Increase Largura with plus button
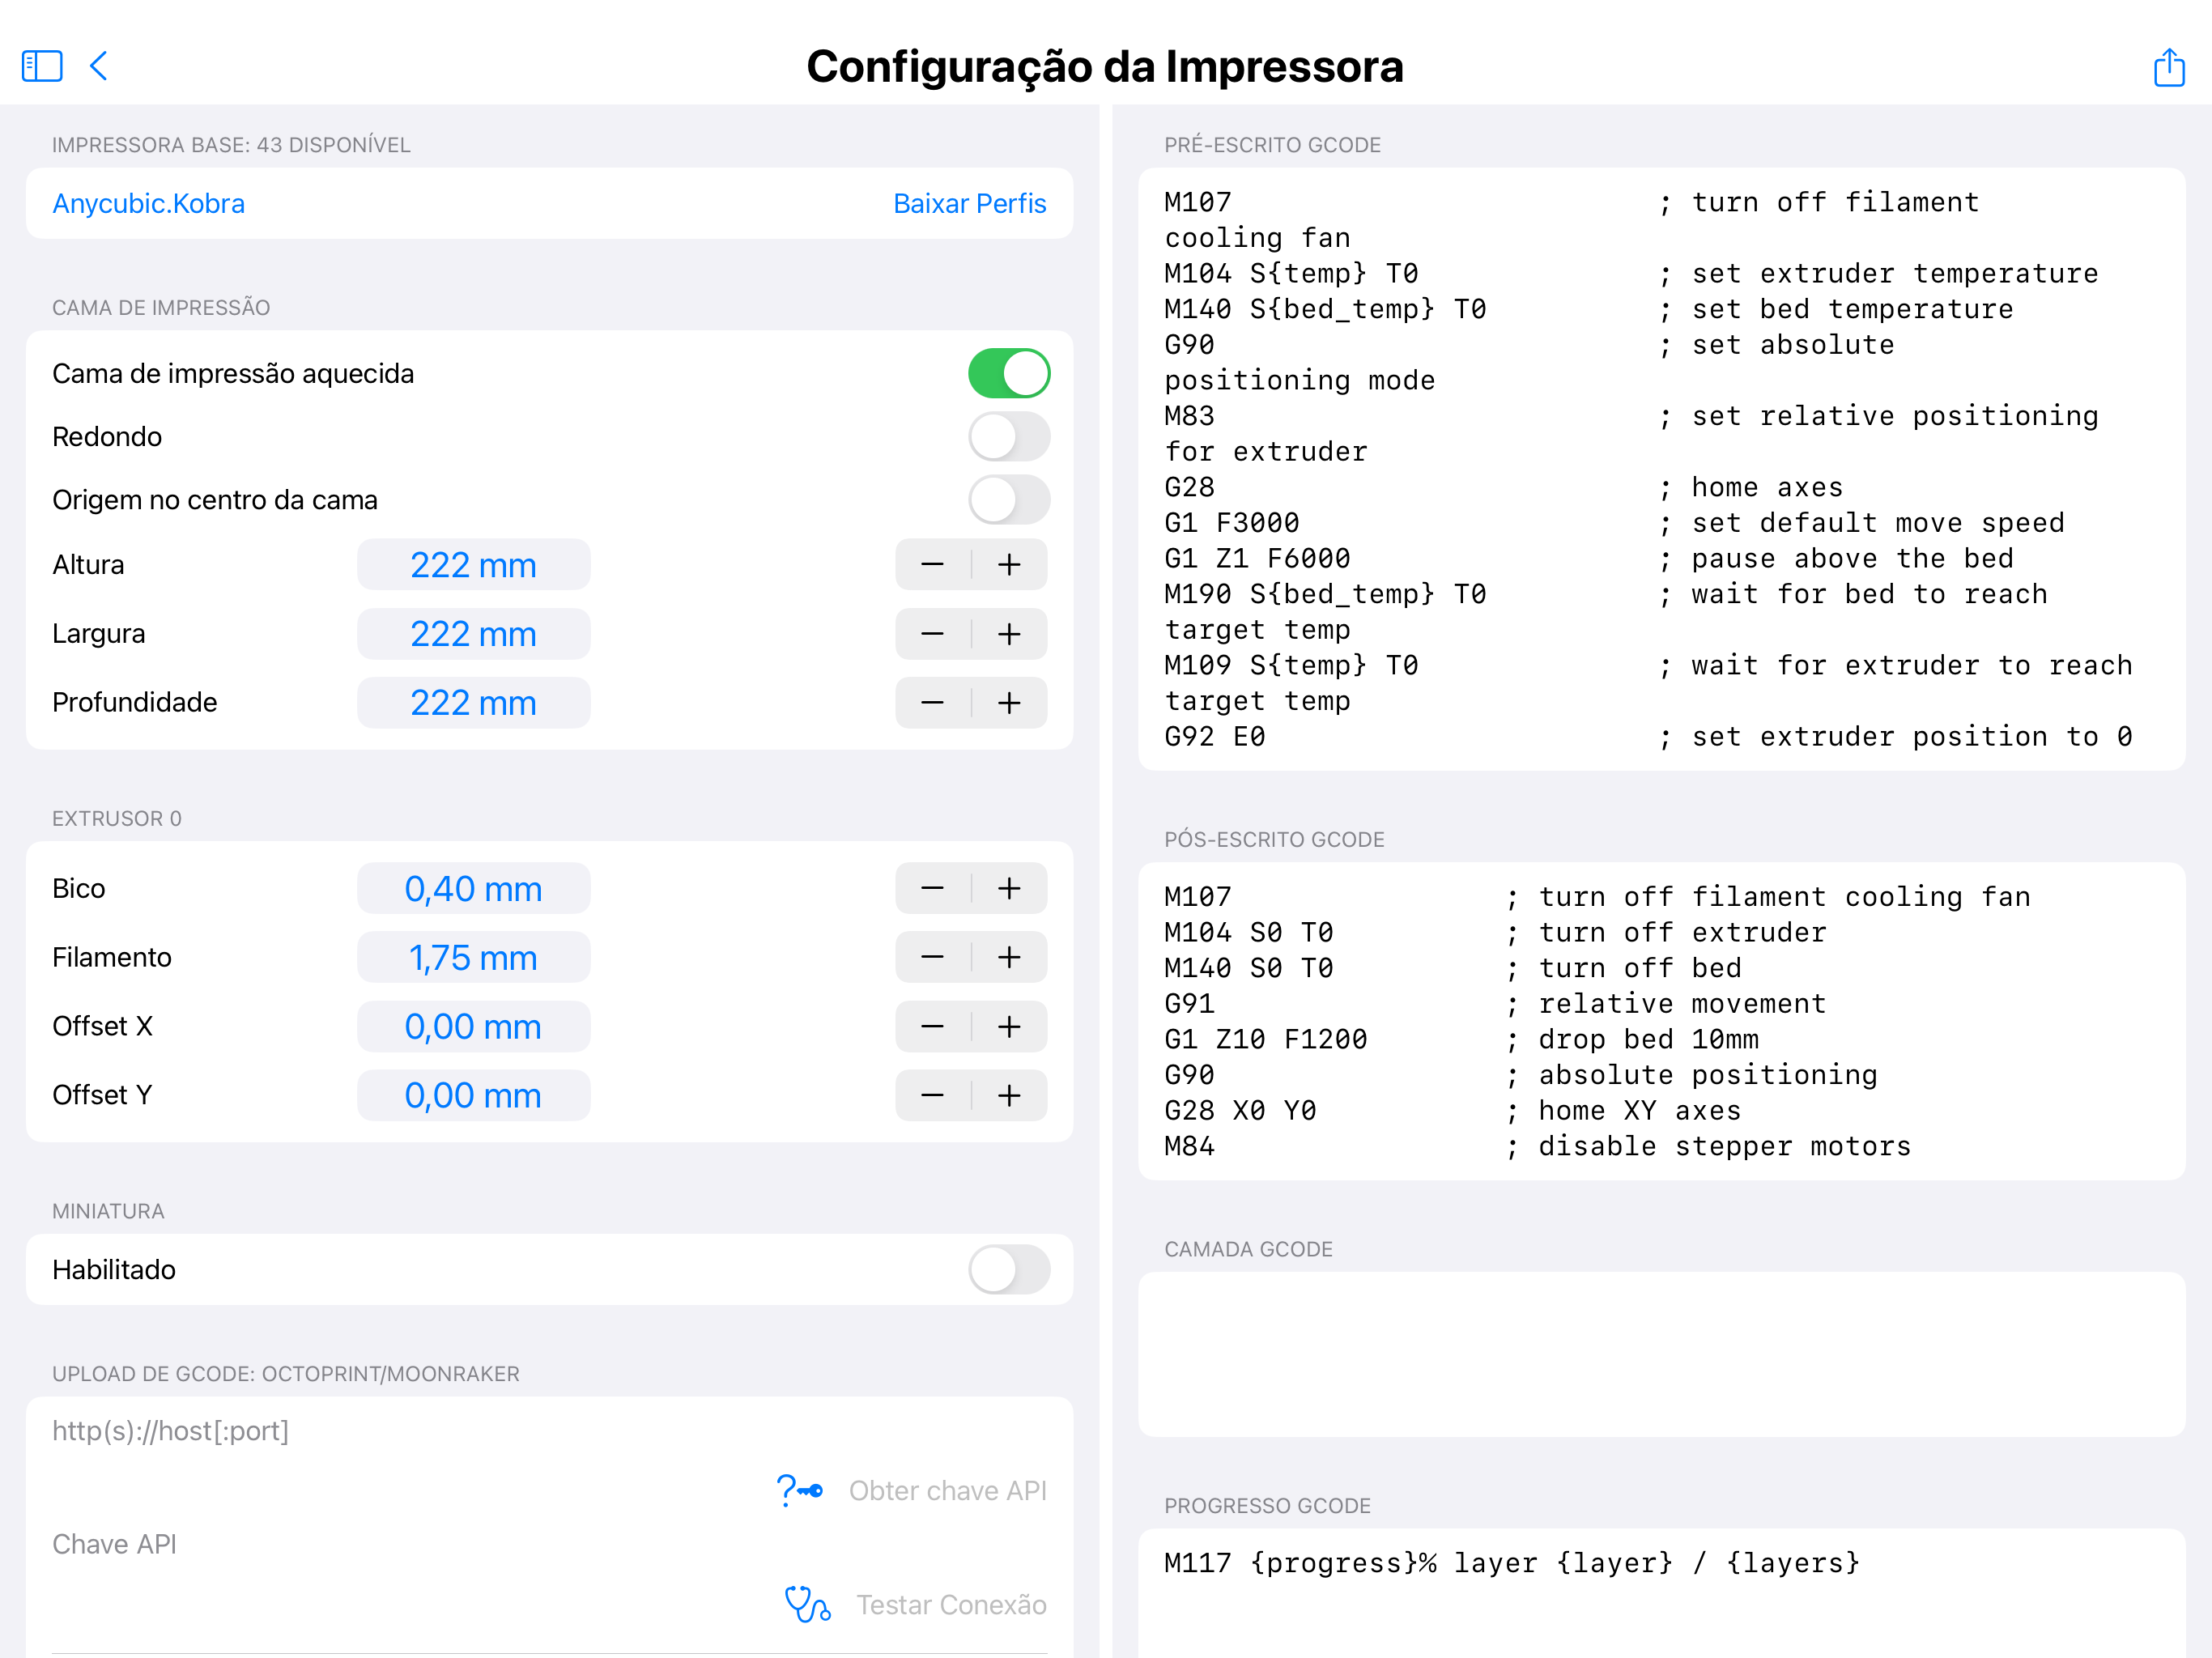 (x=1009, y=634)
